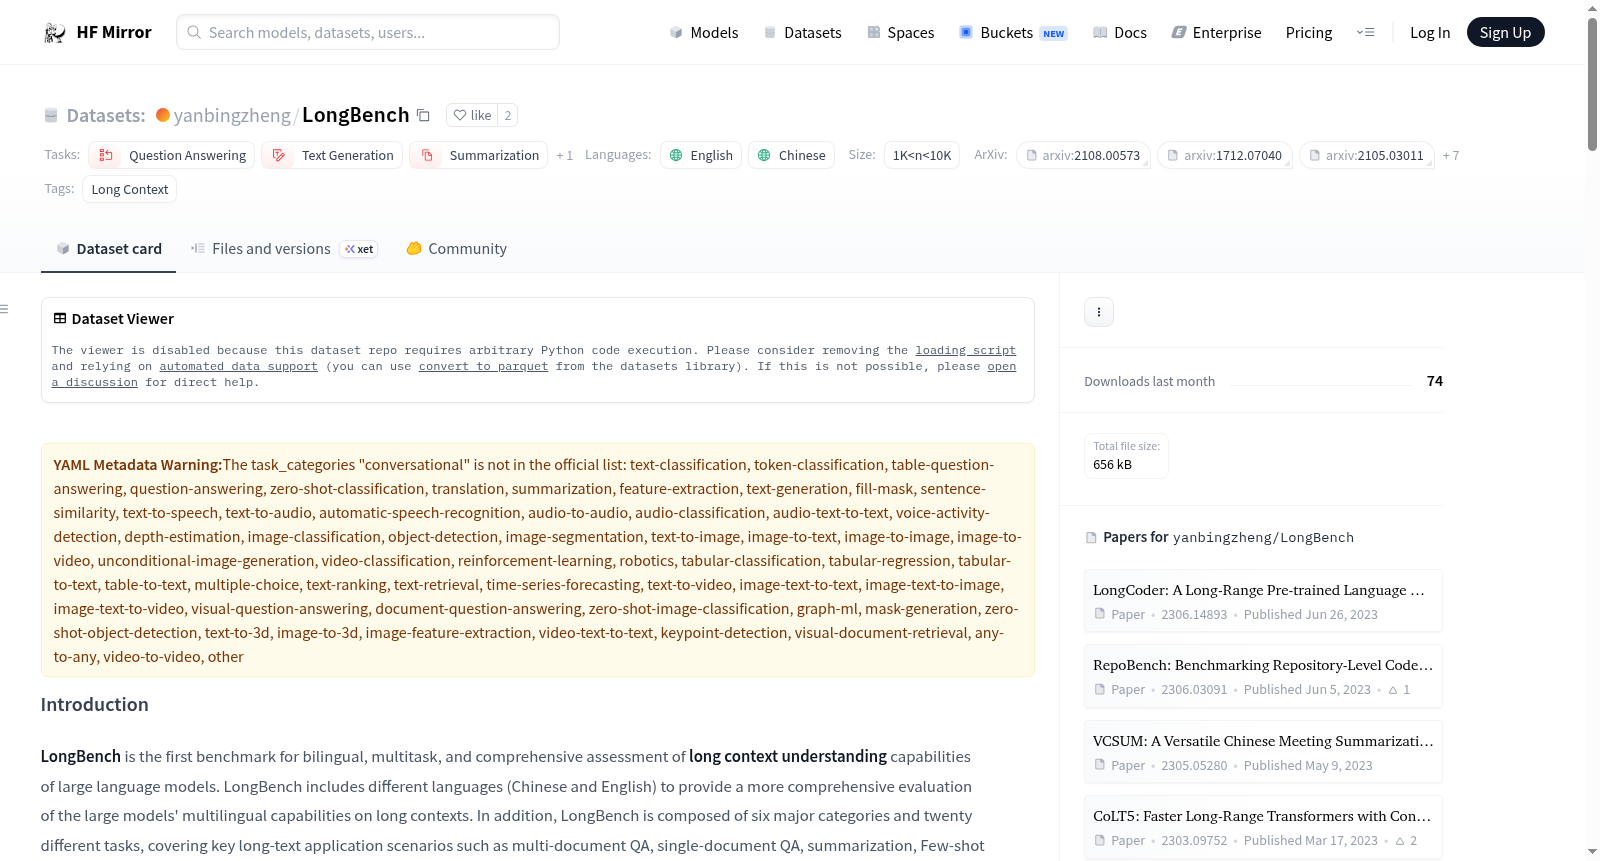Select the 1K<n<10K size tag
This screenshot has height=861, width=1600.
(922, 155)
